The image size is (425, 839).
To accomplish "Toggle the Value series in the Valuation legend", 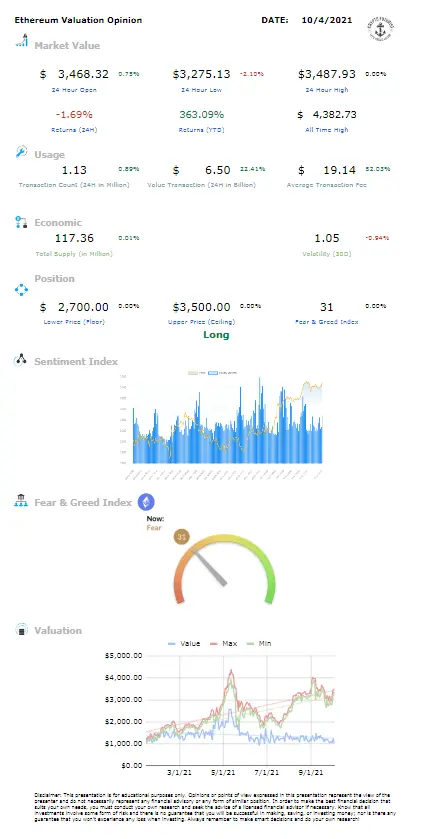I will coord(183,643).
